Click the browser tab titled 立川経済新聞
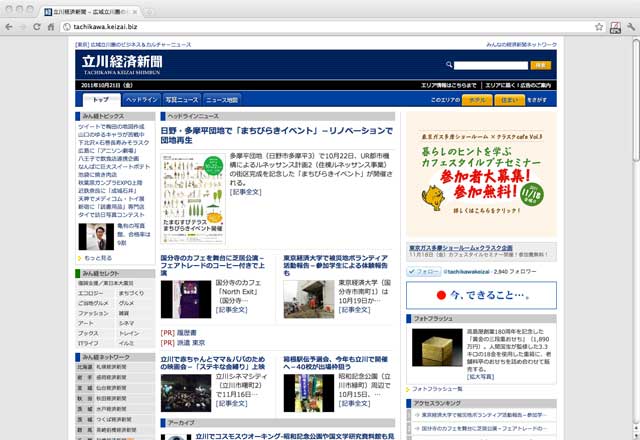 [90, 12]
